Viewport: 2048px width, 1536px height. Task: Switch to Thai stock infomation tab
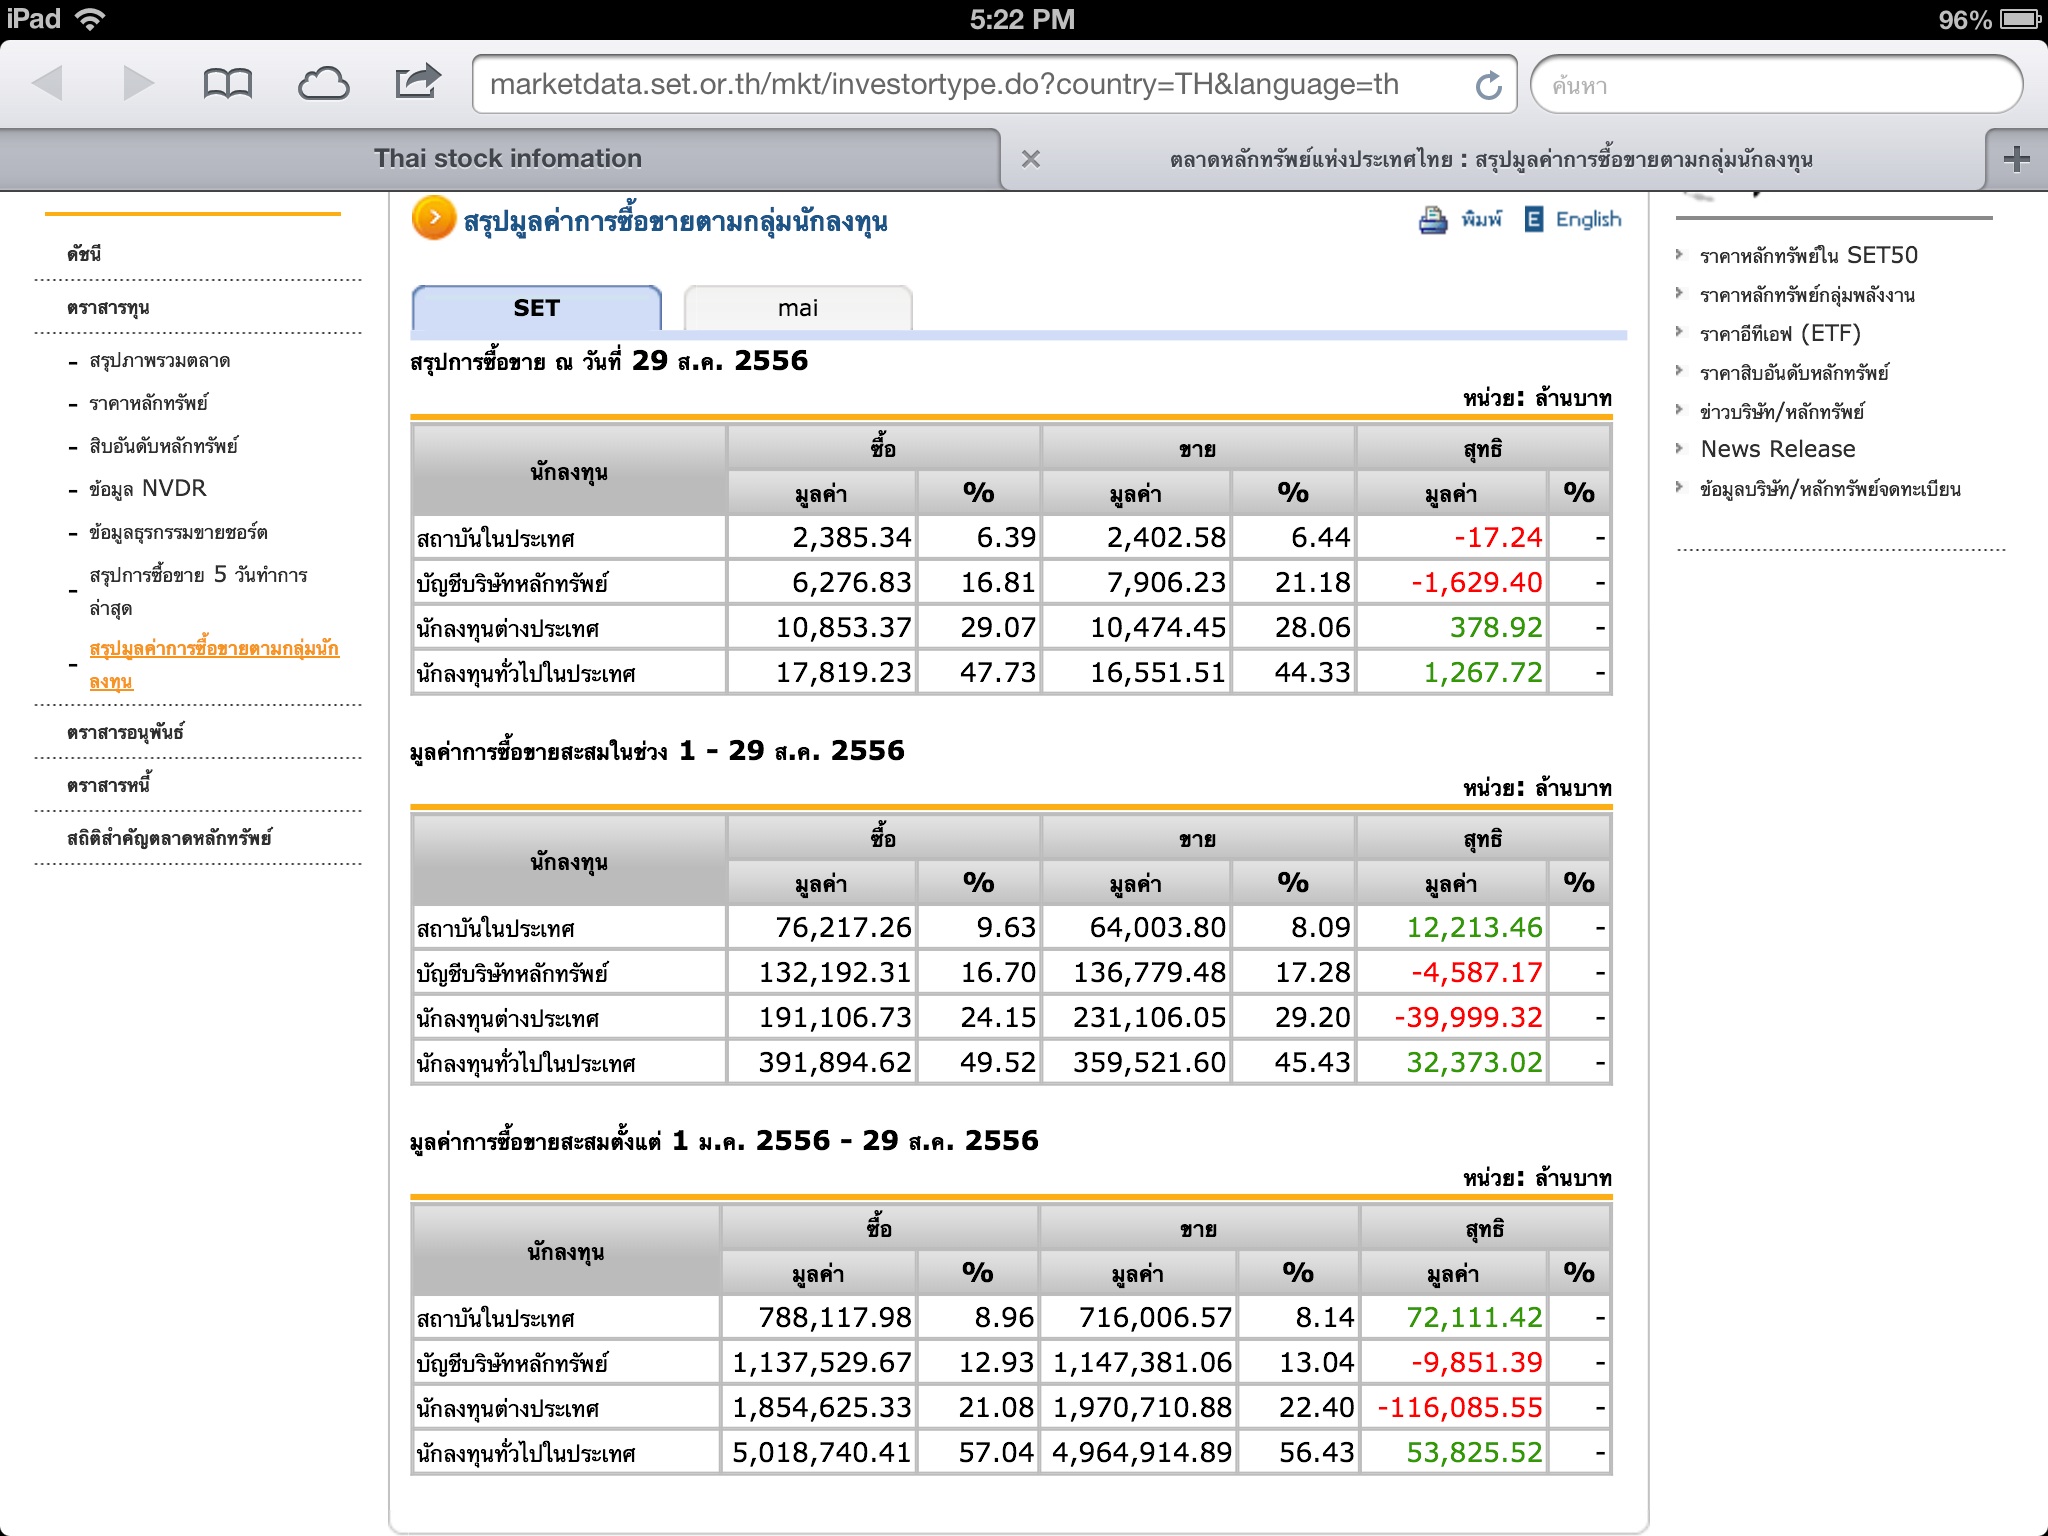508,159
